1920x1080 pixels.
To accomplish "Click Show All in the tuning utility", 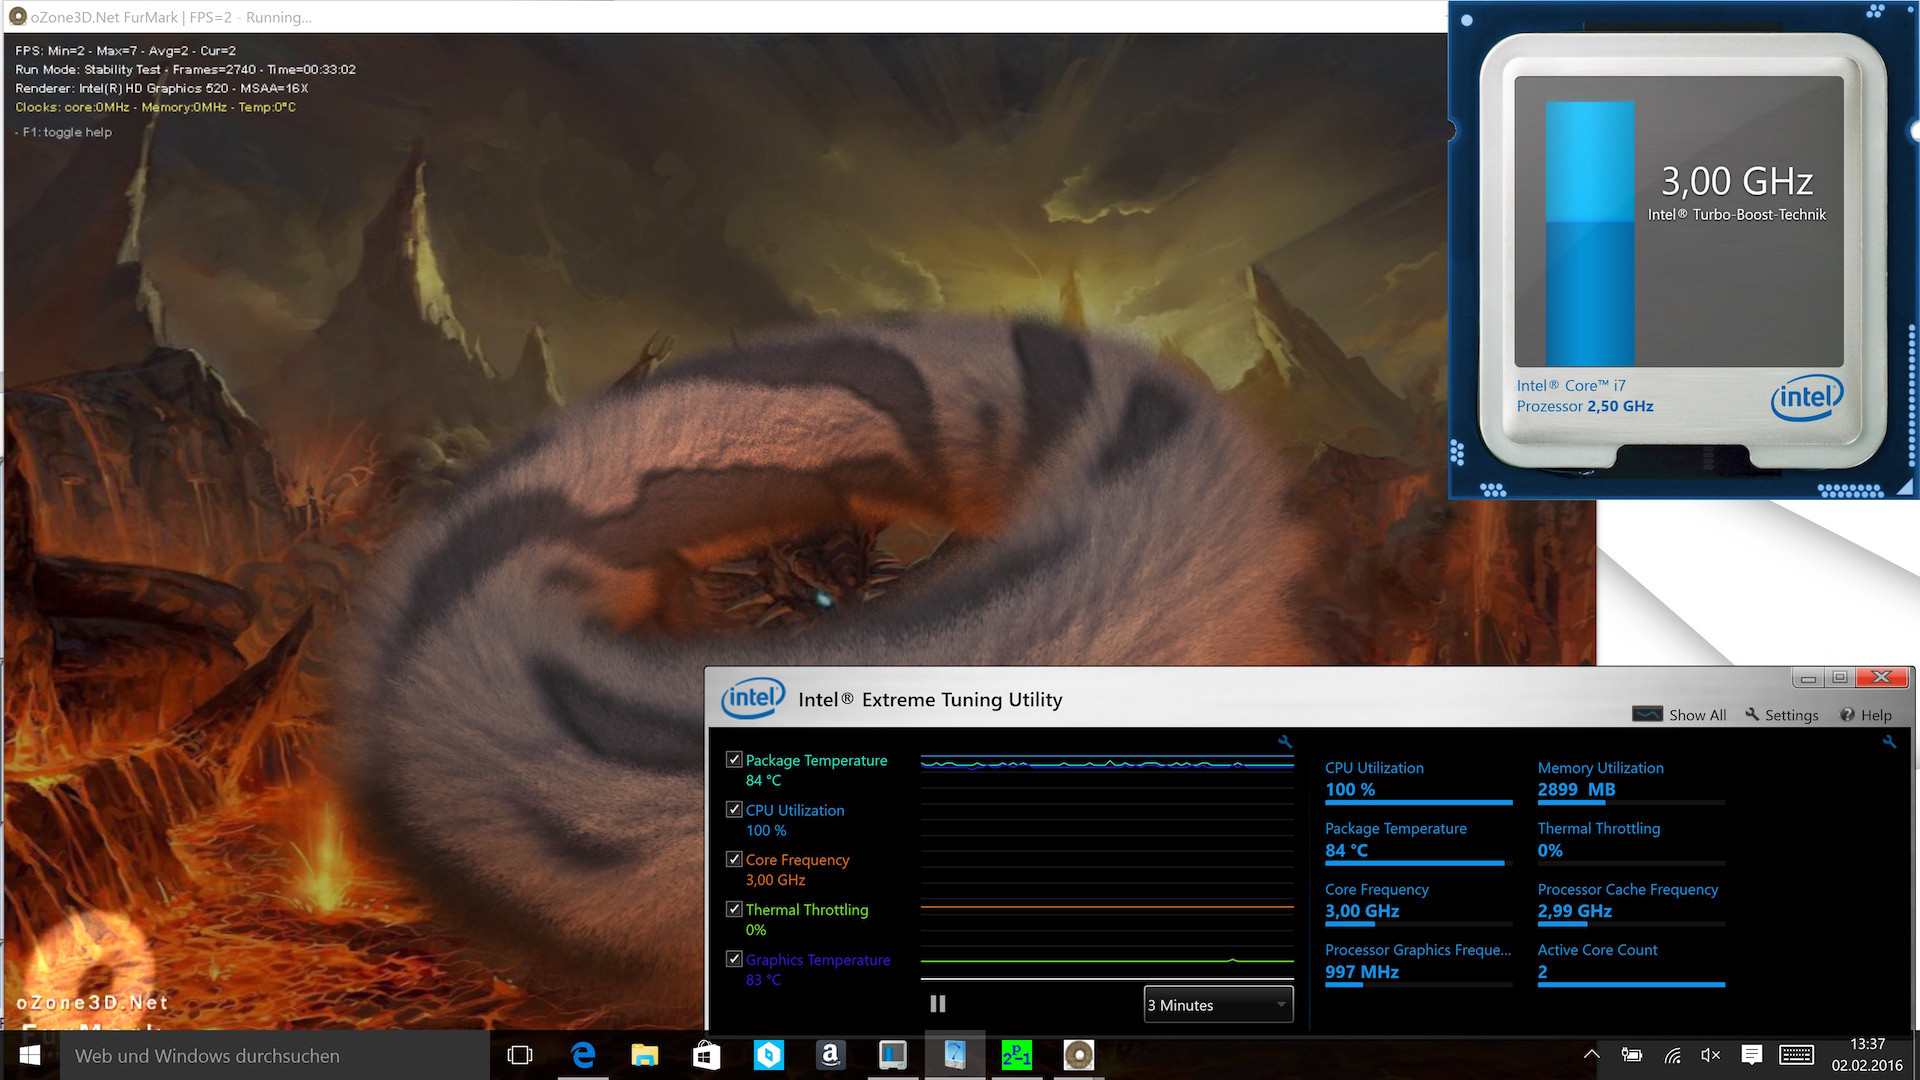I will (x=1679, y=715).
